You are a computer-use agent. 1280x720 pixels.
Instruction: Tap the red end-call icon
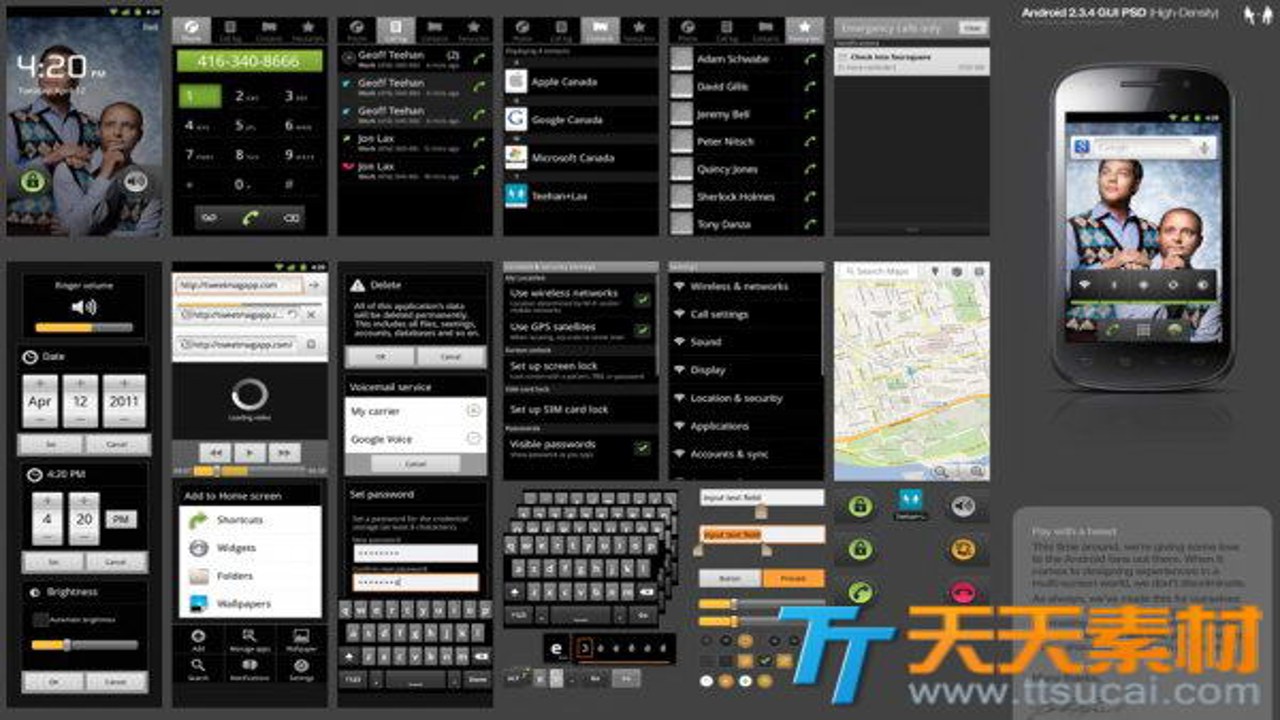pos(963,591)
